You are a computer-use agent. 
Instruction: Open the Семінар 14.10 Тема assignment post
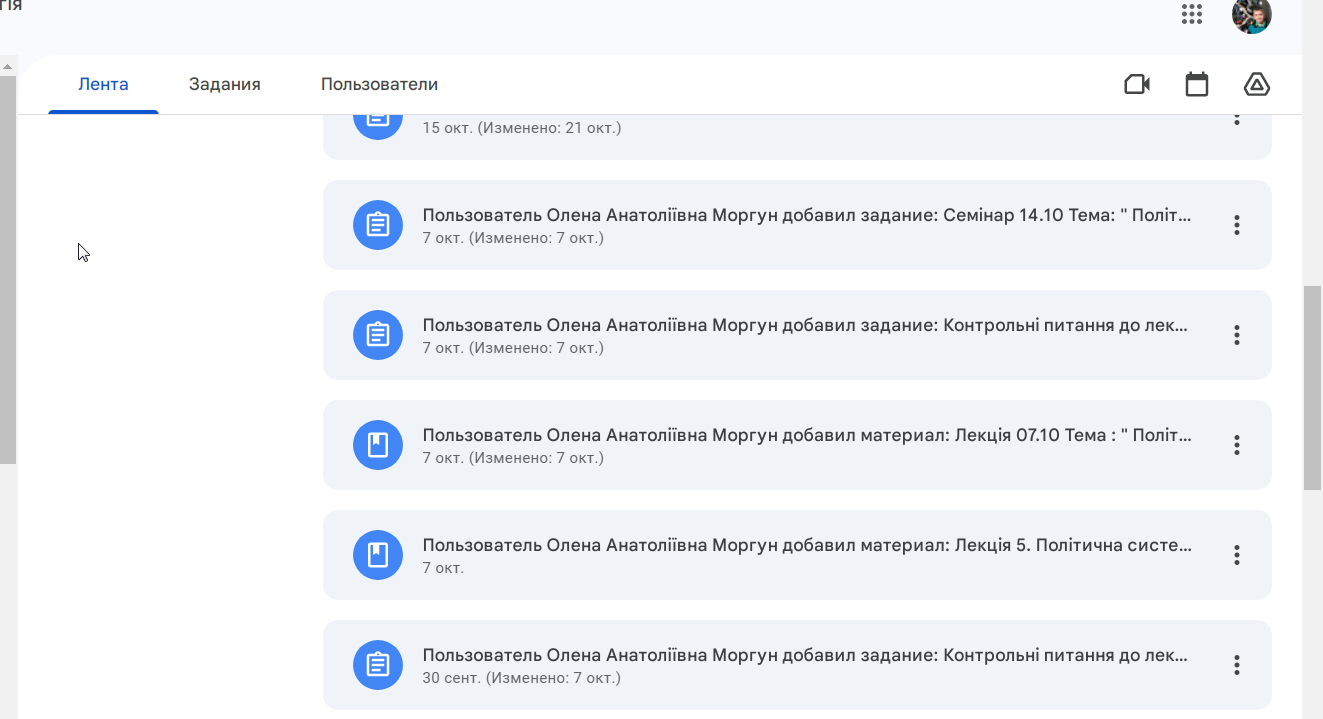pos(797,225)
